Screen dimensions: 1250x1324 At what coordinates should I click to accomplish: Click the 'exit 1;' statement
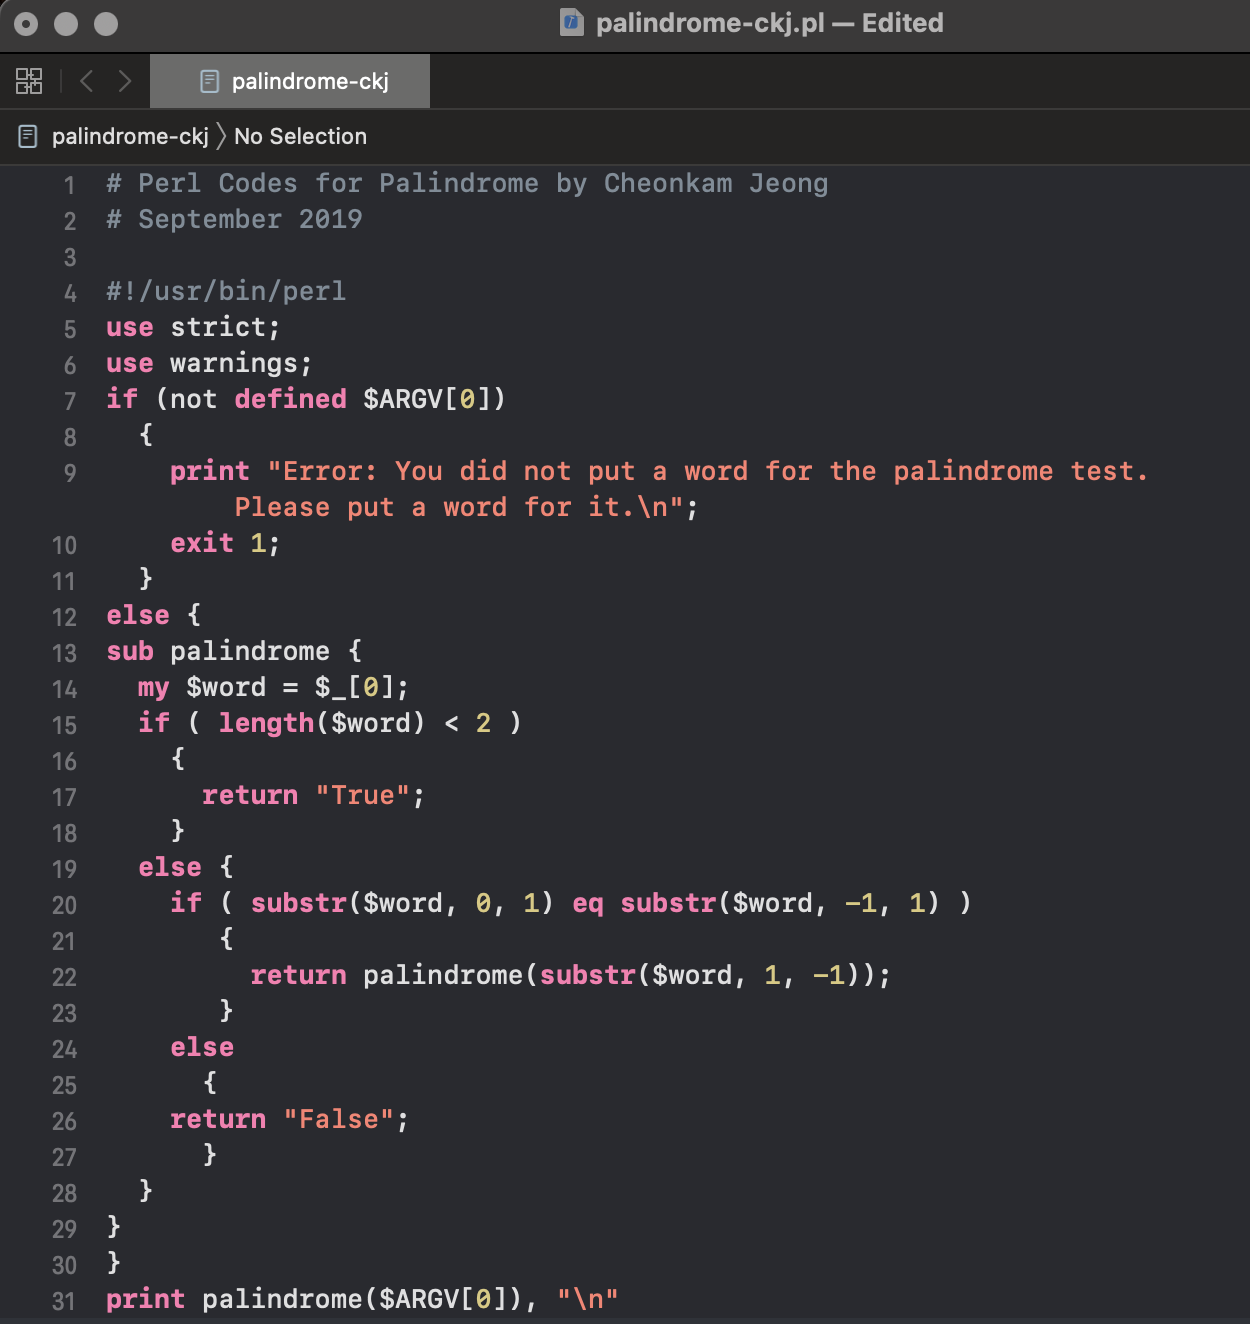tap(225, 543)
